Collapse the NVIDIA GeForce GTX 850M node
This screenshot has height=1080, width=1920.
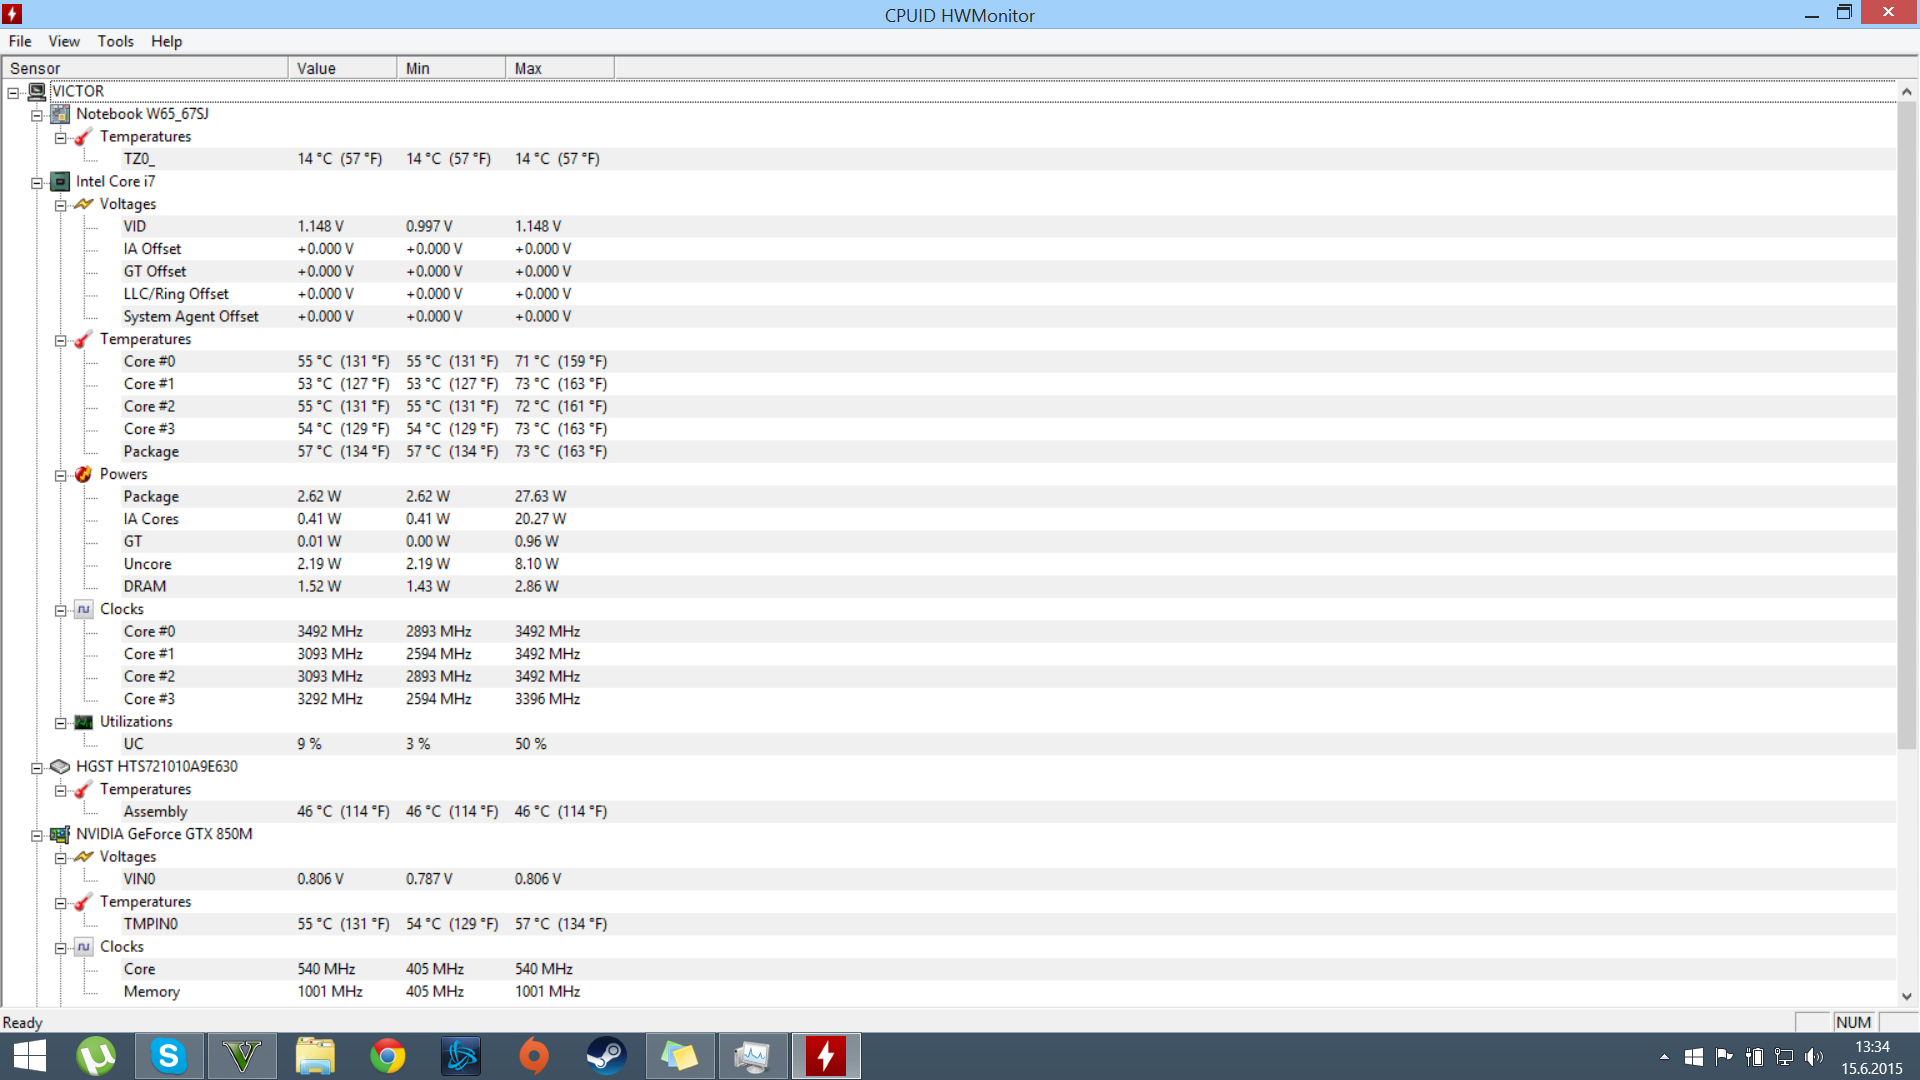pos(37,836)
